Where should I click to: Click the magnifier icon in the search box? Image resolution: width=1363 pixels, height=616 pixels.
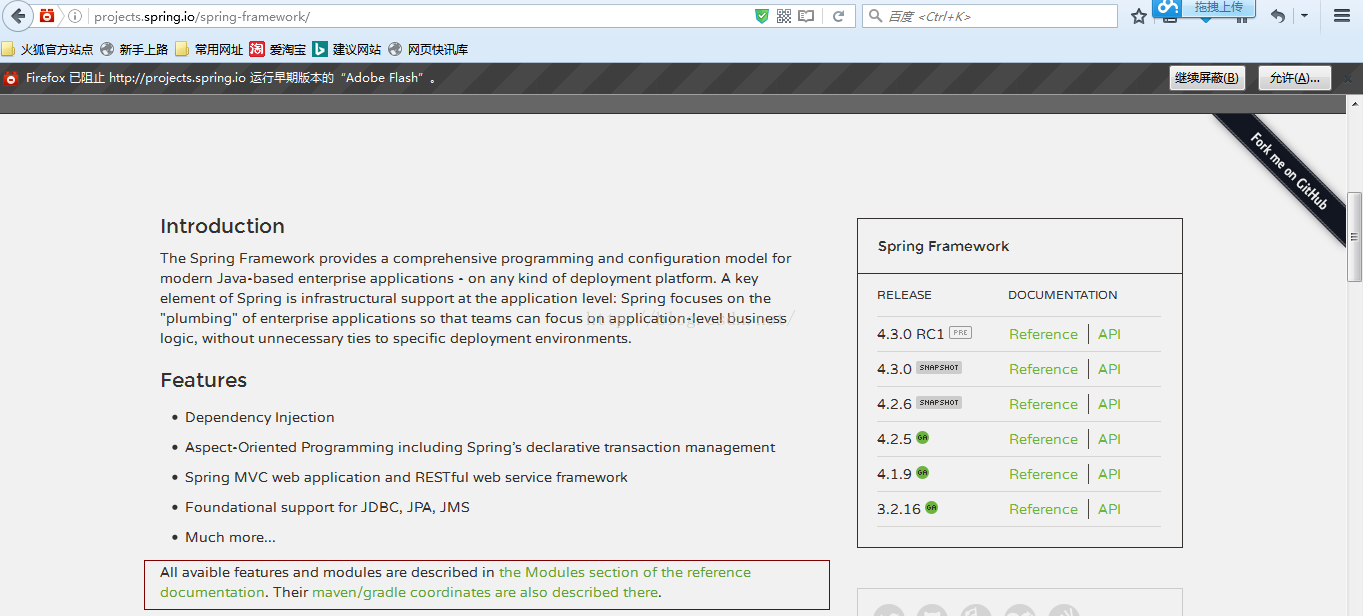pos(875,16)
